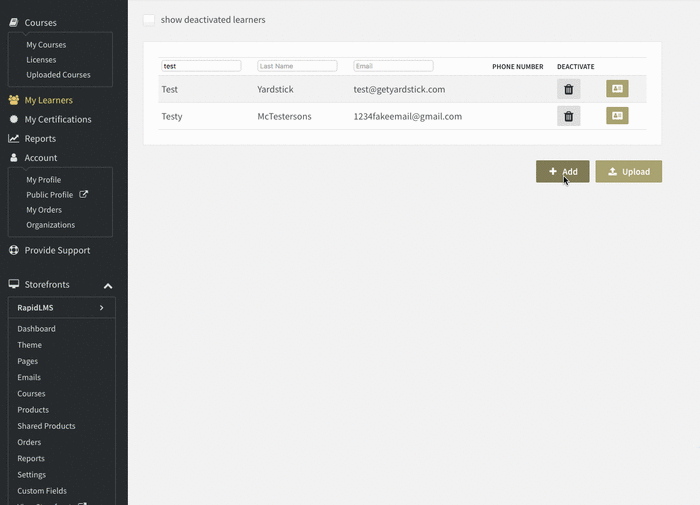Click email 1234fakeemail@gmail.com
This screenshot has width=700, height=505.
[x=408, y=117]
